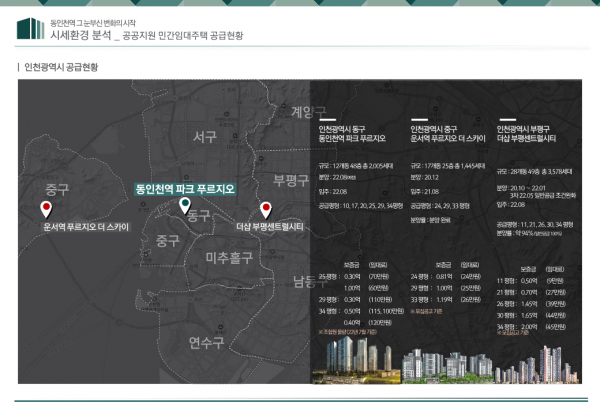Click the red pin above 더샵 부평센트럴시티
Viewport: 600px width, 415px height.
coord(266,209)
